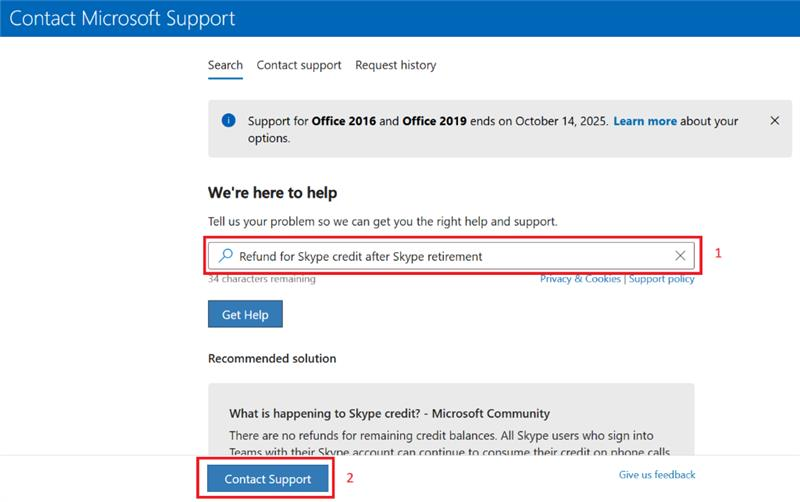The height and width of the screenshot is (502, 800).
Task: Click the Contact Microsoft Support header title
Action: pos(122,18)
